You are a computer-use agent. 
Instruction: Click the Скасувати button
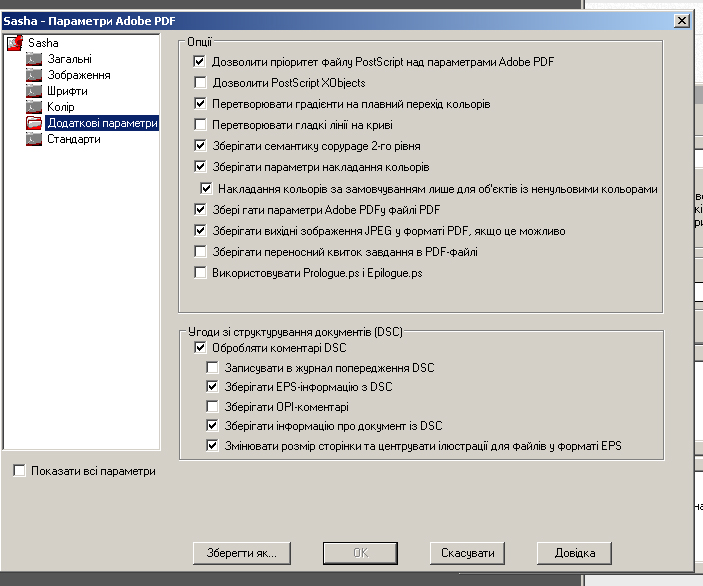pyautogui.click(x=467, y=553)
